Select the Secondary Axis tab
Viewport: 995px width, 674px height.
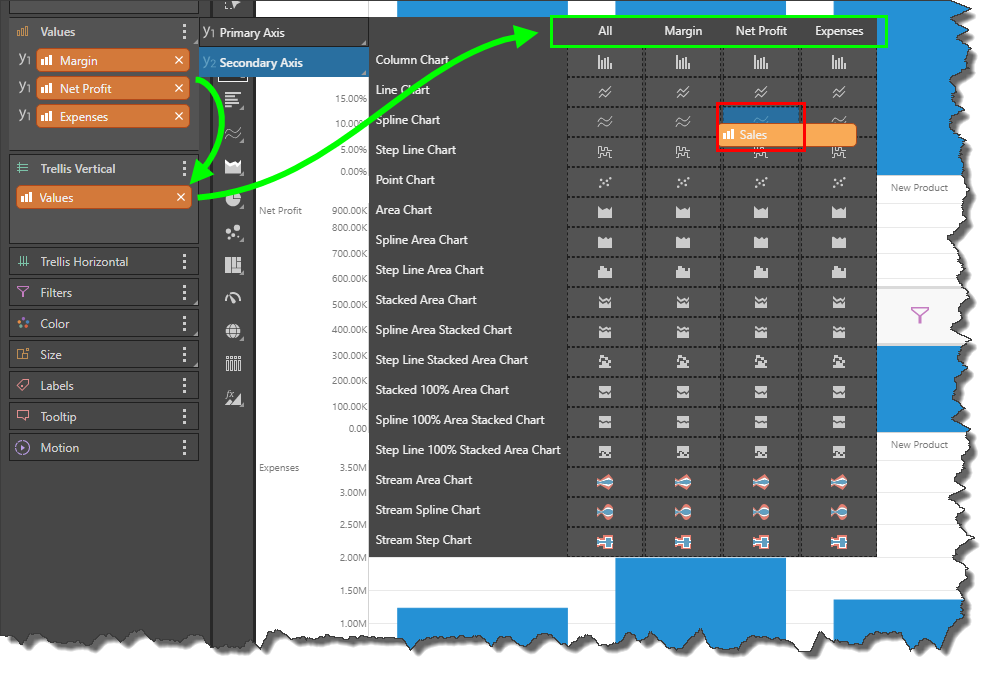tap(261, 63)
